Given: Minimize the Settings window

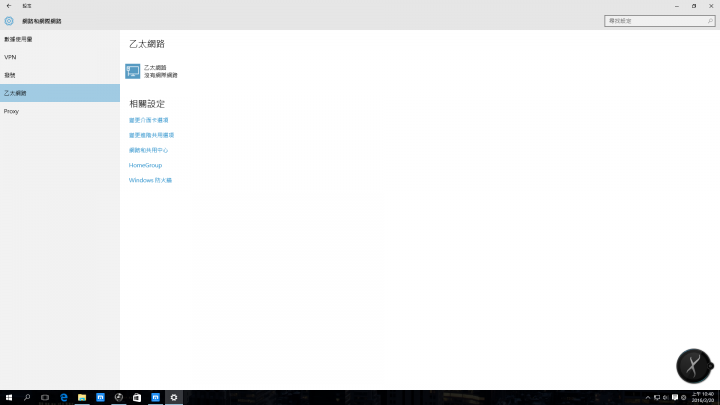Looking at the screenshot, I should [677, 6].
